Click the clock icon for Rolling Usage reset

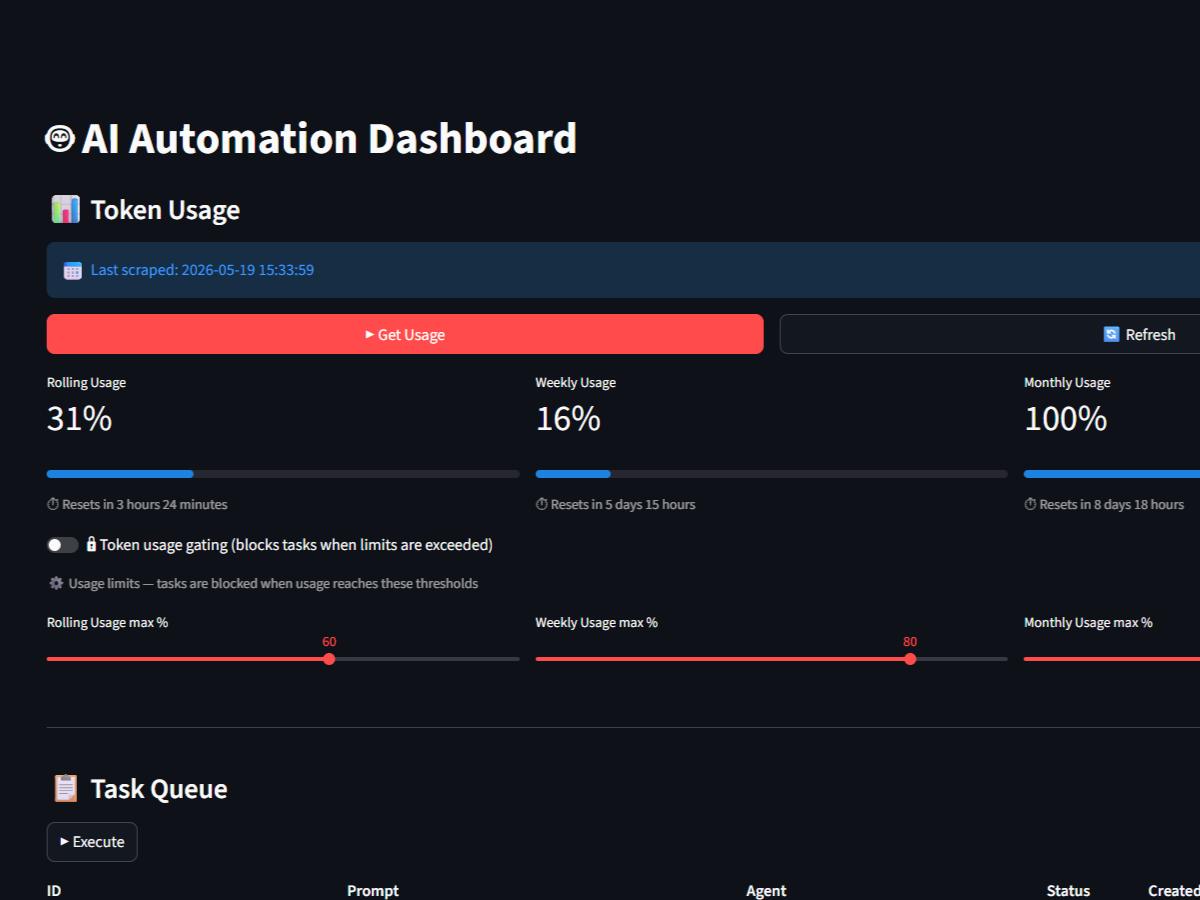53,504
